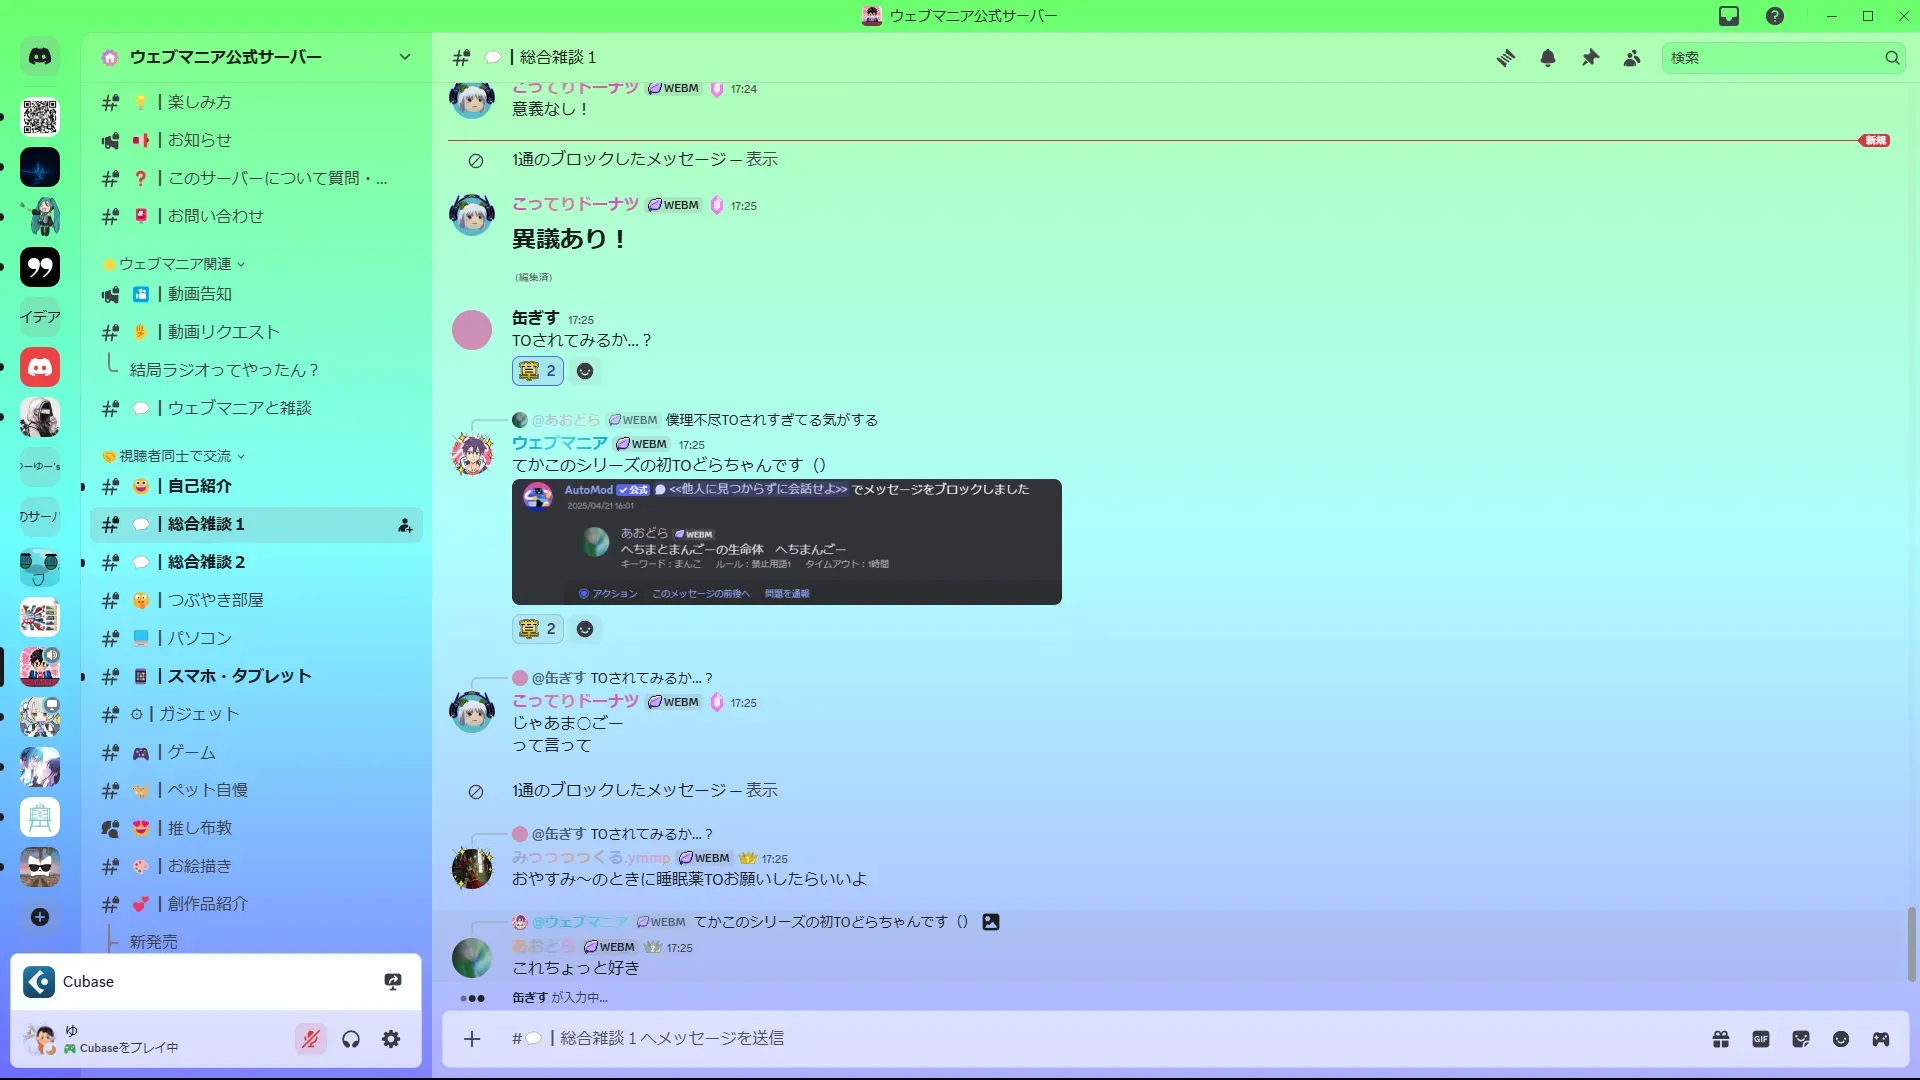
Task: Open the GIF picker
Action: 1761,1039
